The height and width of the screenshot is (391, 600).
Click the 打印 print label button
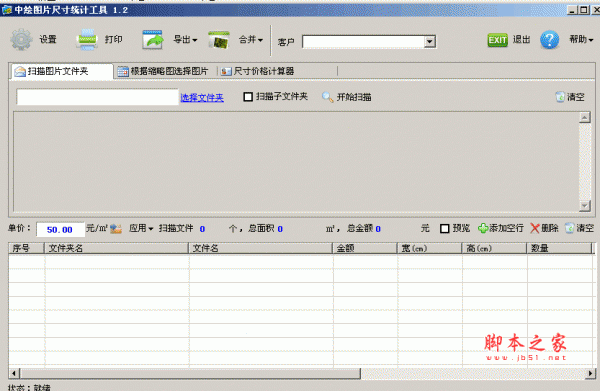pos(114,39)
